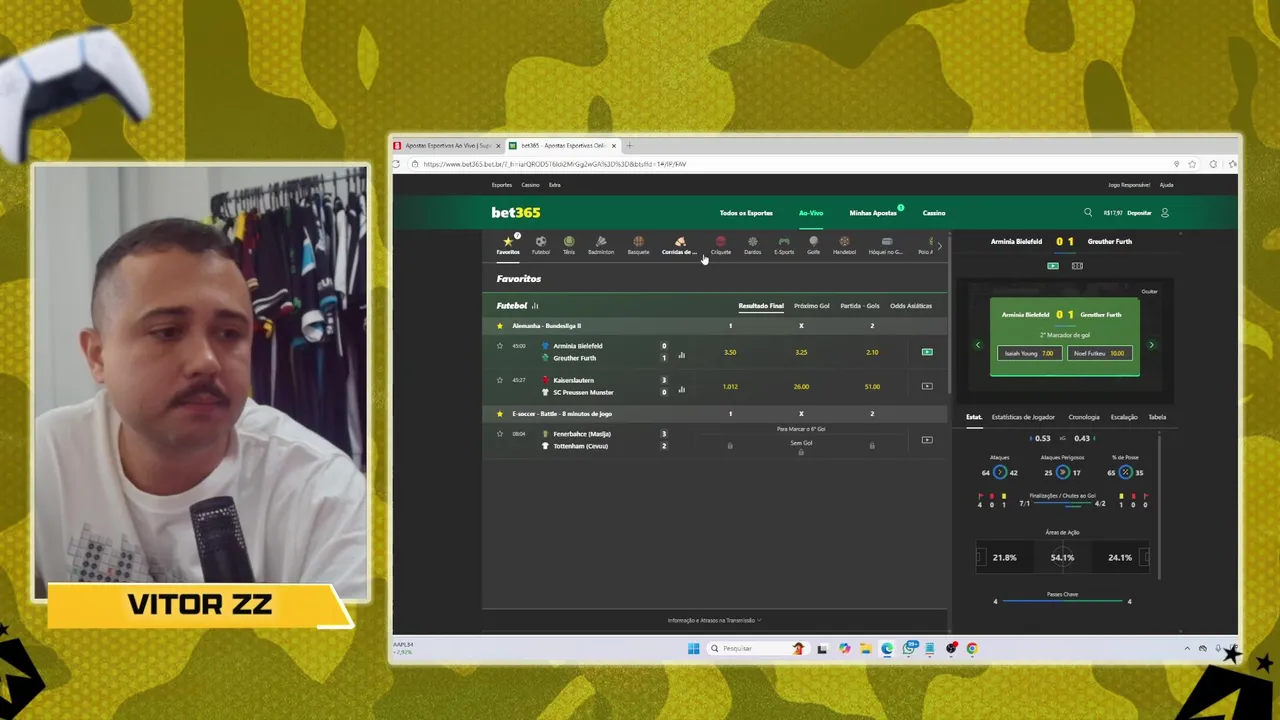Open Google Chrome from the taskbar
Screen dimensions: 1280x720
tap(971, 648)
